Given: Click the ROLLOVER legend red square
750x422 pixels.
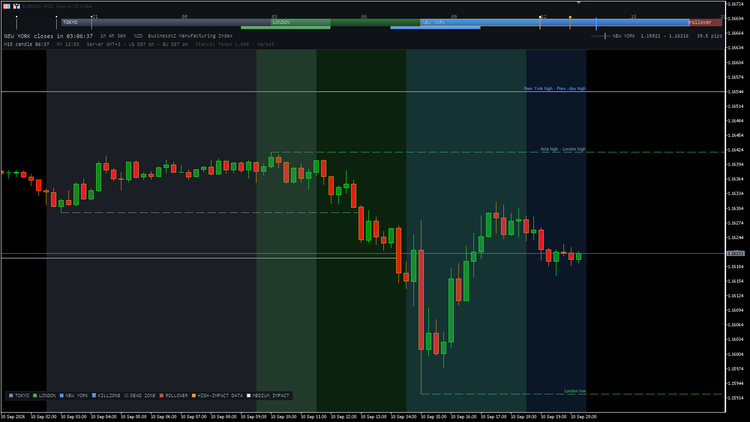Looking at the screenshot, I should (x=162, y=396).
